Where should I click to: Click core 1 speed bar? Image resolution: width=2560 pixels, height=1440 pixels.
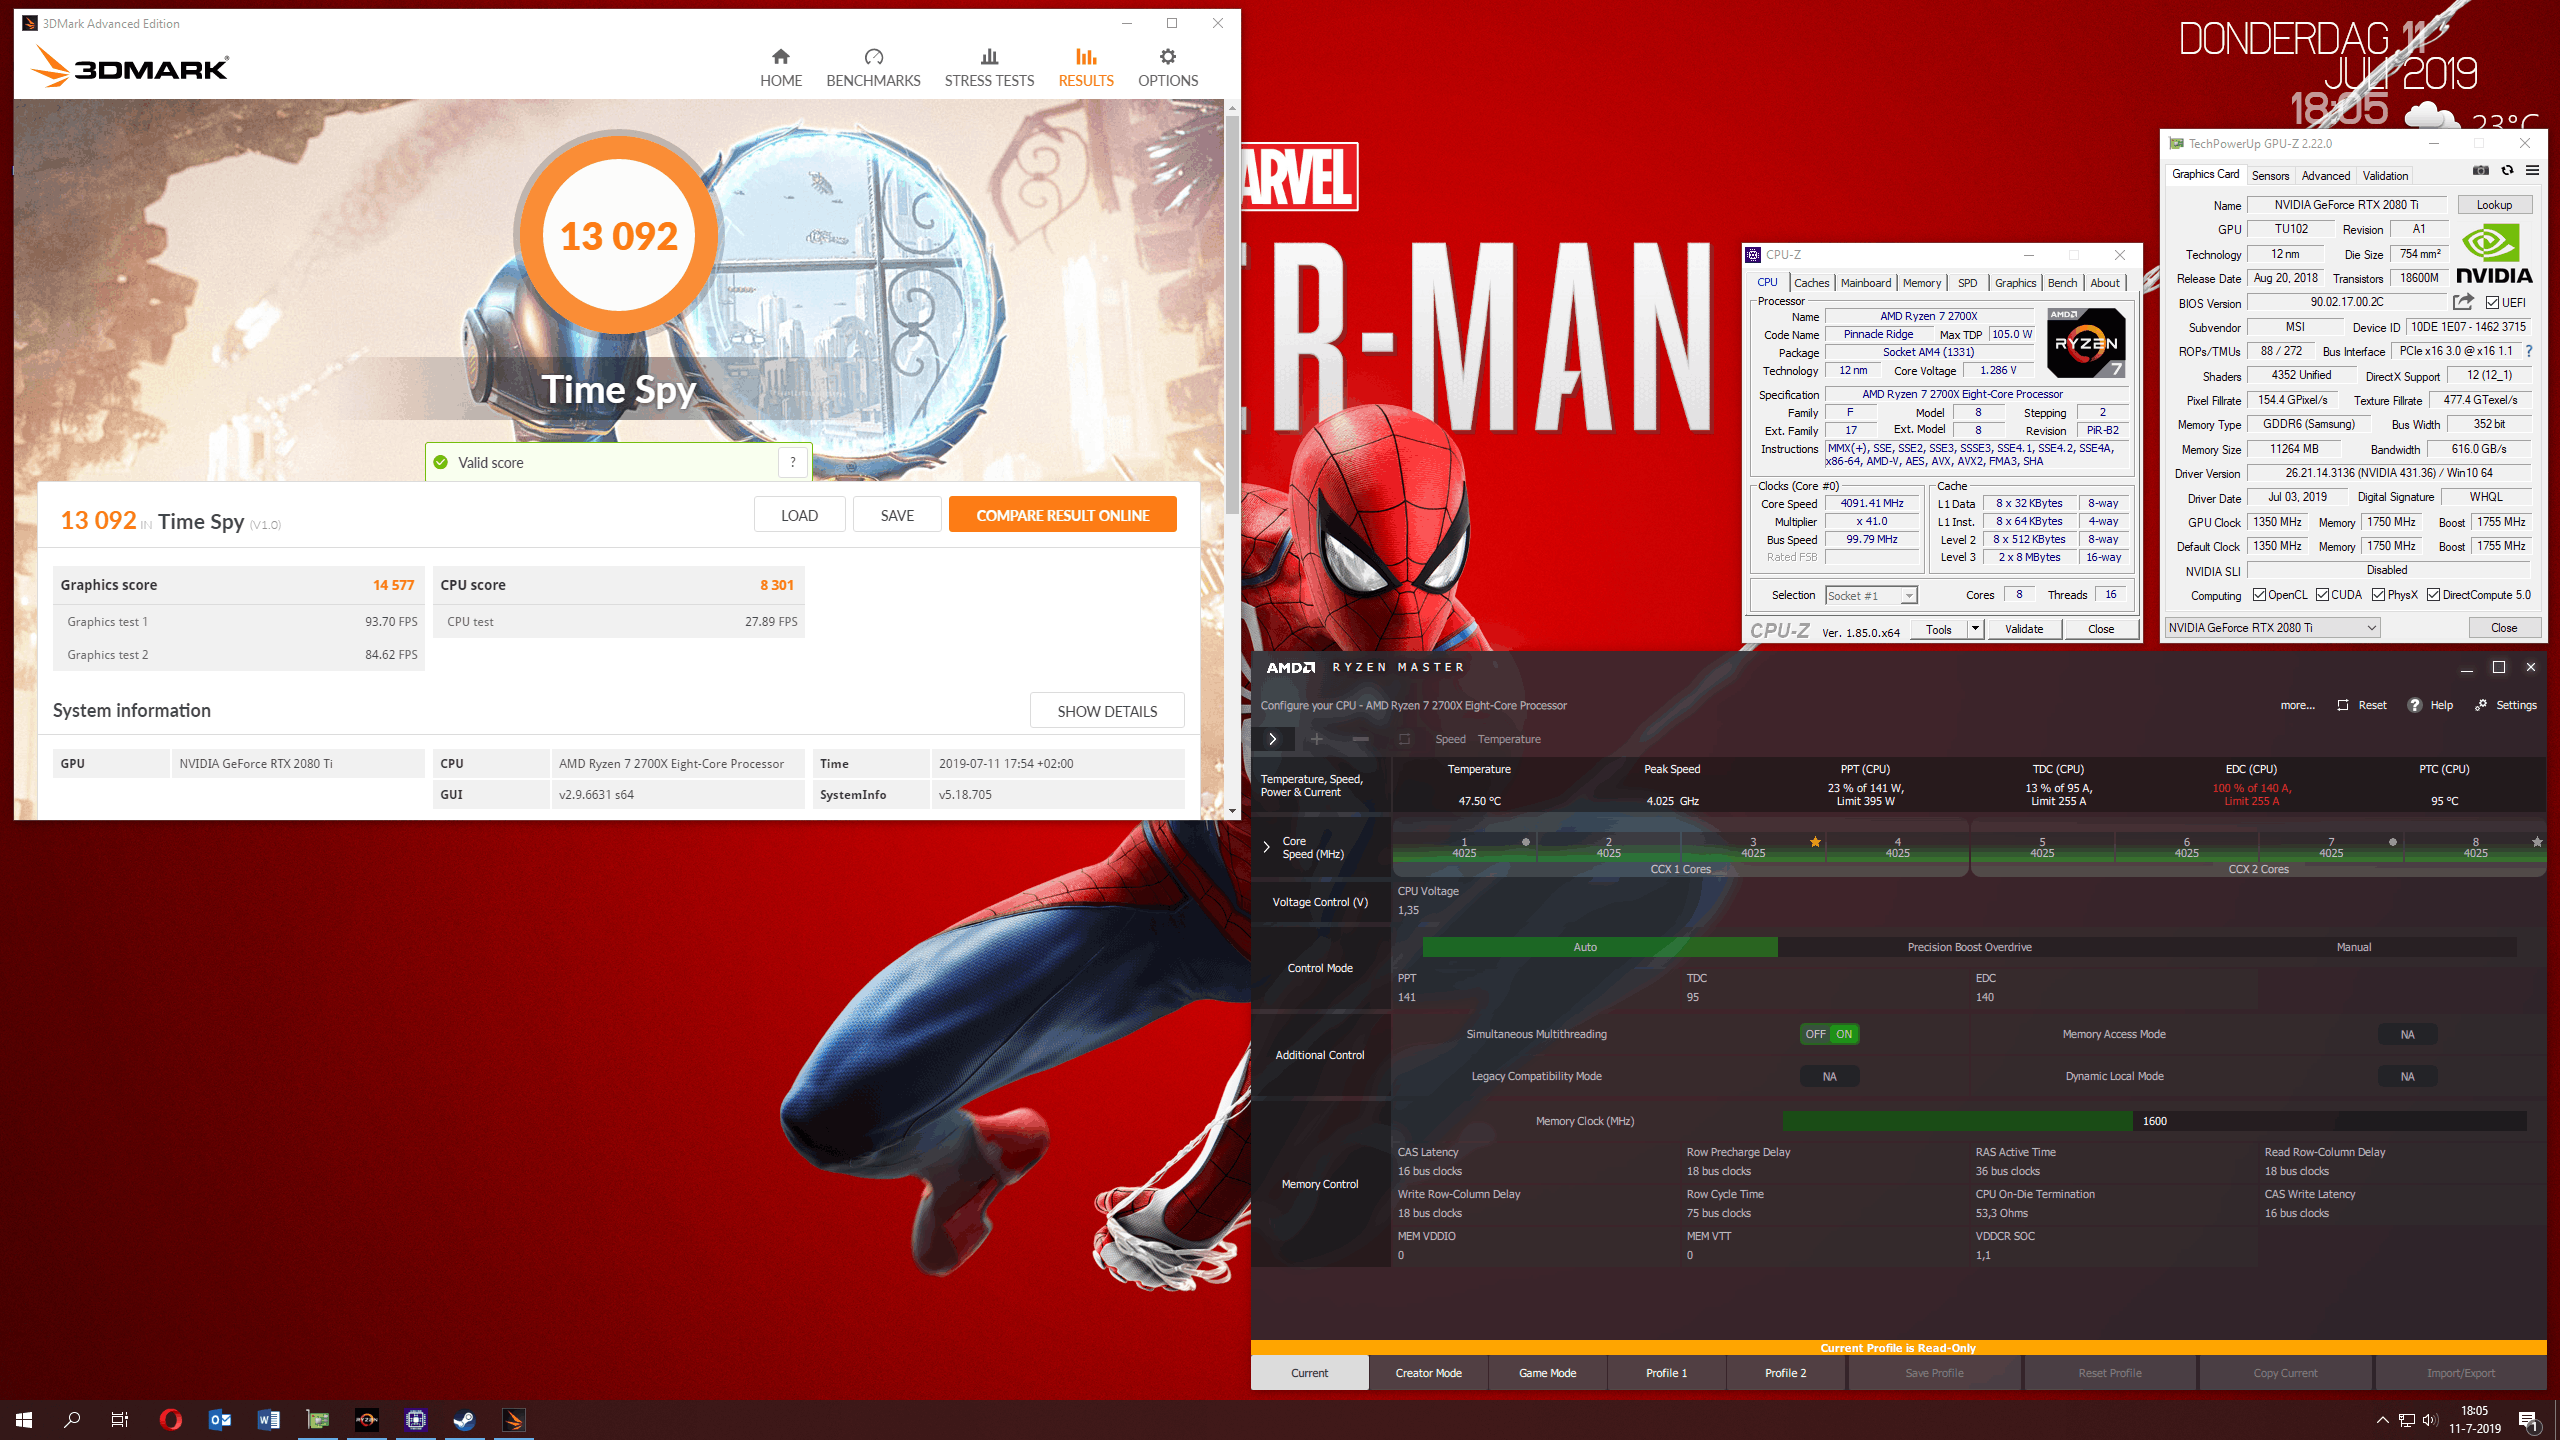1464,849
